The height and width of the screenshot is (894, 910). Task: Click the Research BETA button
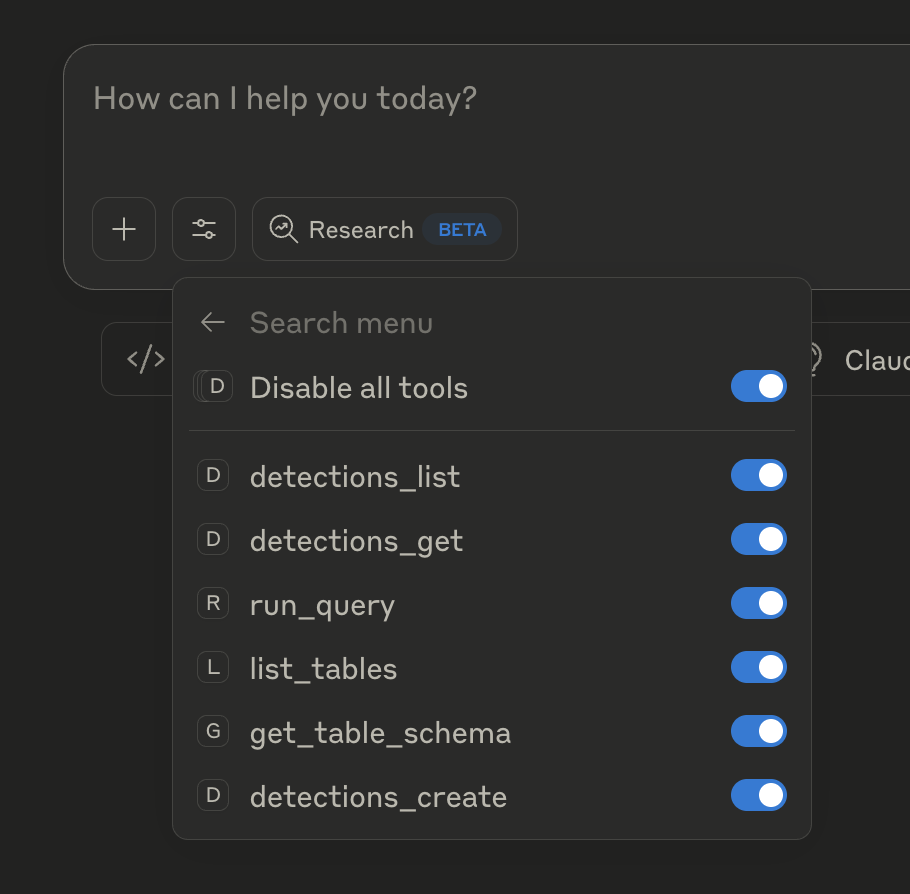pyautogui.click(x=384, y=229)
